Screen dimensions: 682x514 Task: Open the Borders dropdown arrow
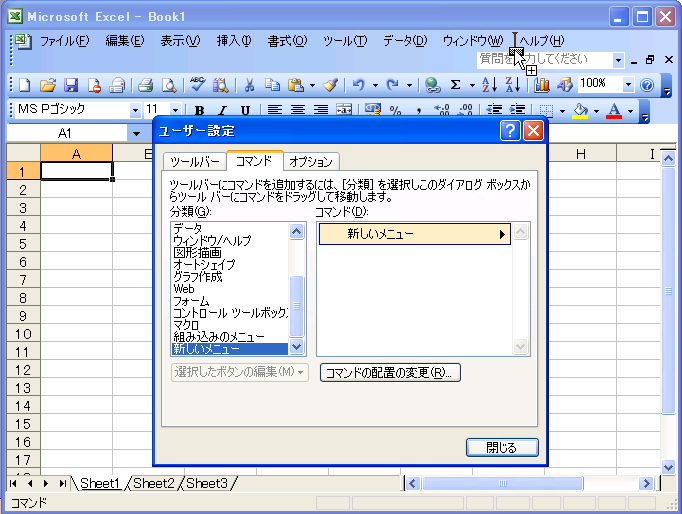coord(562,111)
